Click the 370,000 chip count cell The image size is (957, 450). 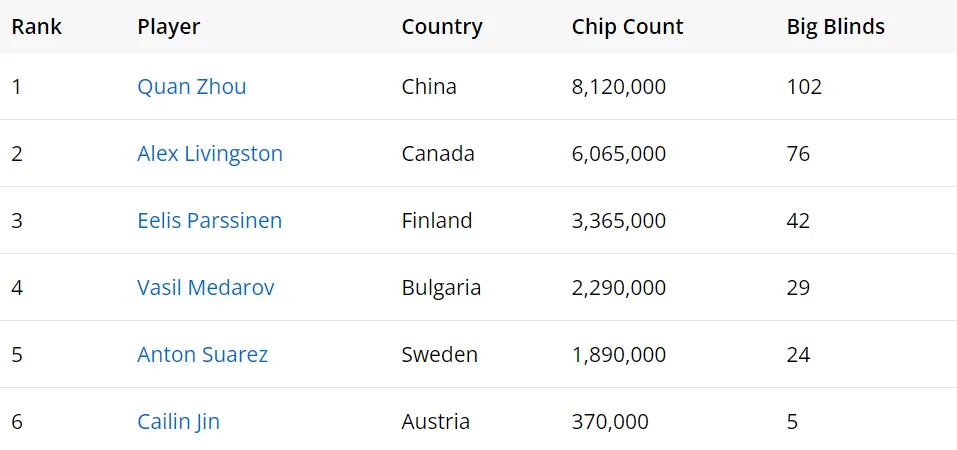[610, 422]
